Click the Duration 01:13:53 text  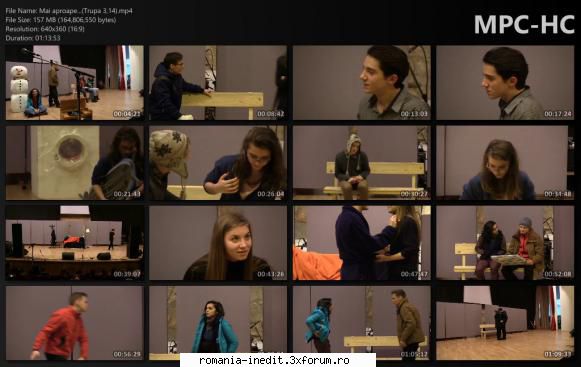[x=33, y=38]
